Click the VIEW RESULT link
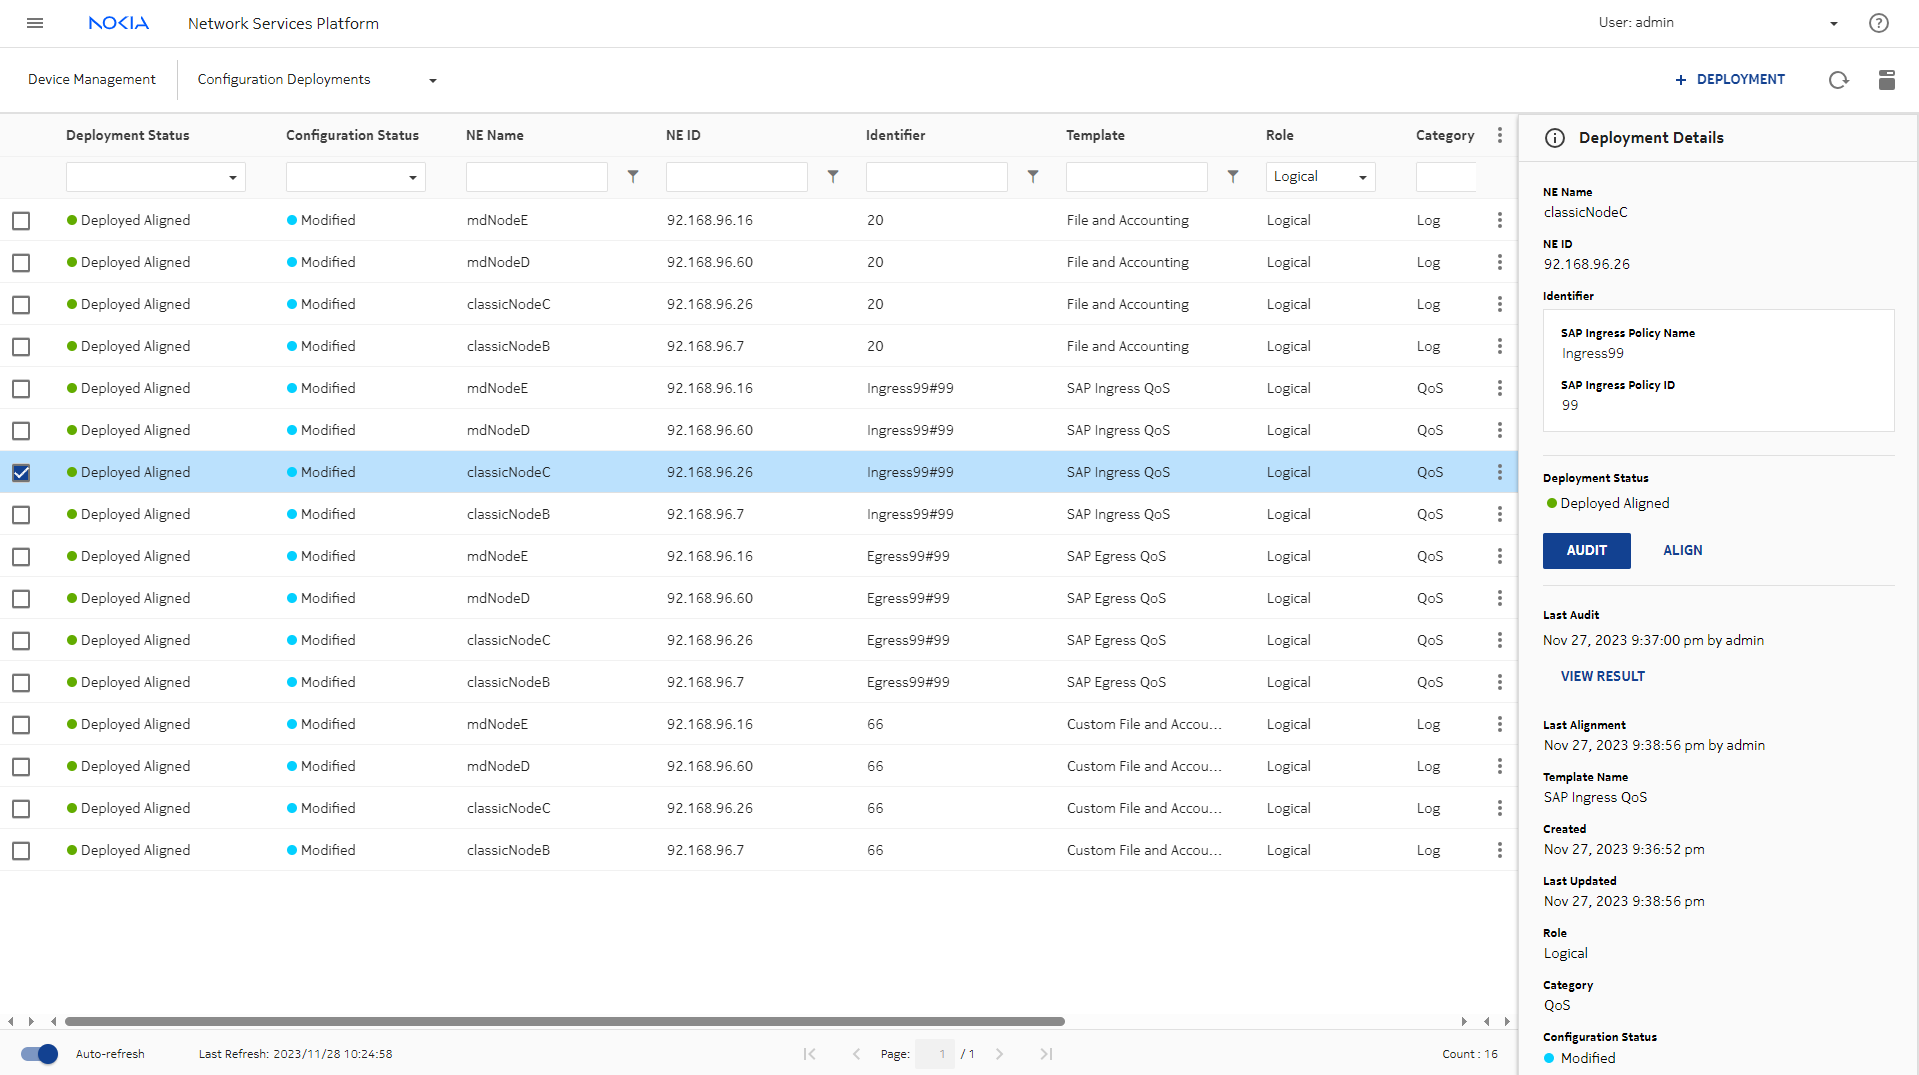The height and width of the screenshot is (1075, 1919). point(1602,677)
